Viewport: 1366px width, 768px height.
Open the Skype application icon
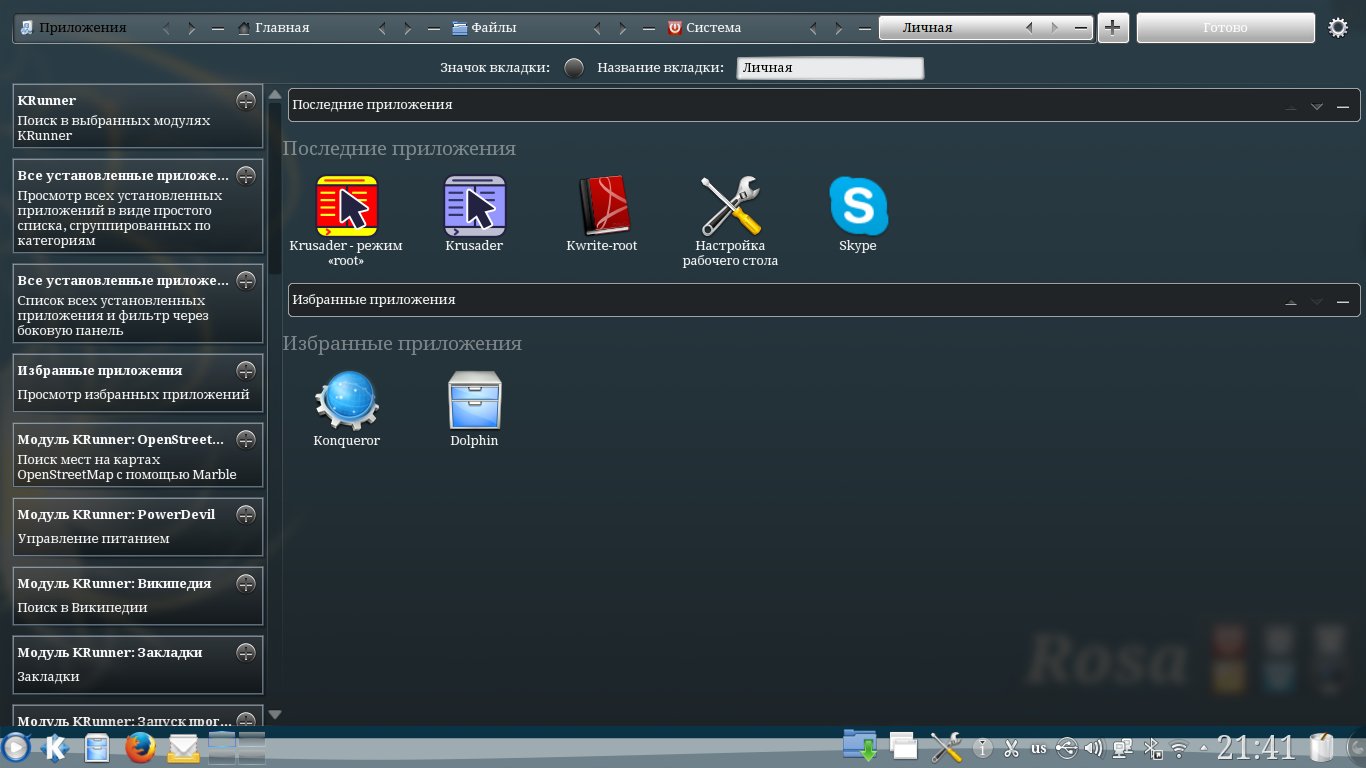(858, 206)
